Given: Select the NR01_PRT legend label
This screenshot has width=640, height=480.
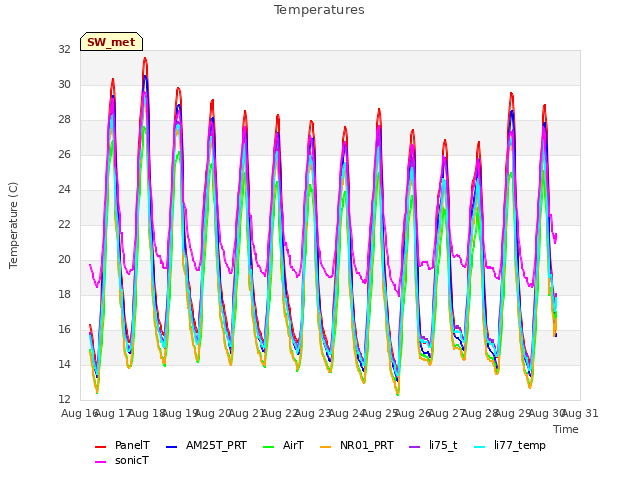Looking at the screenshot, I should [367, 445].
